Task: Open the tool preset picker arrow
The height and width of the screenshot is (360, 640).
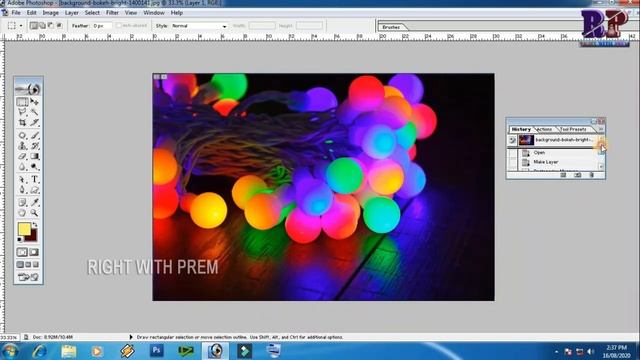Action: 21,26
